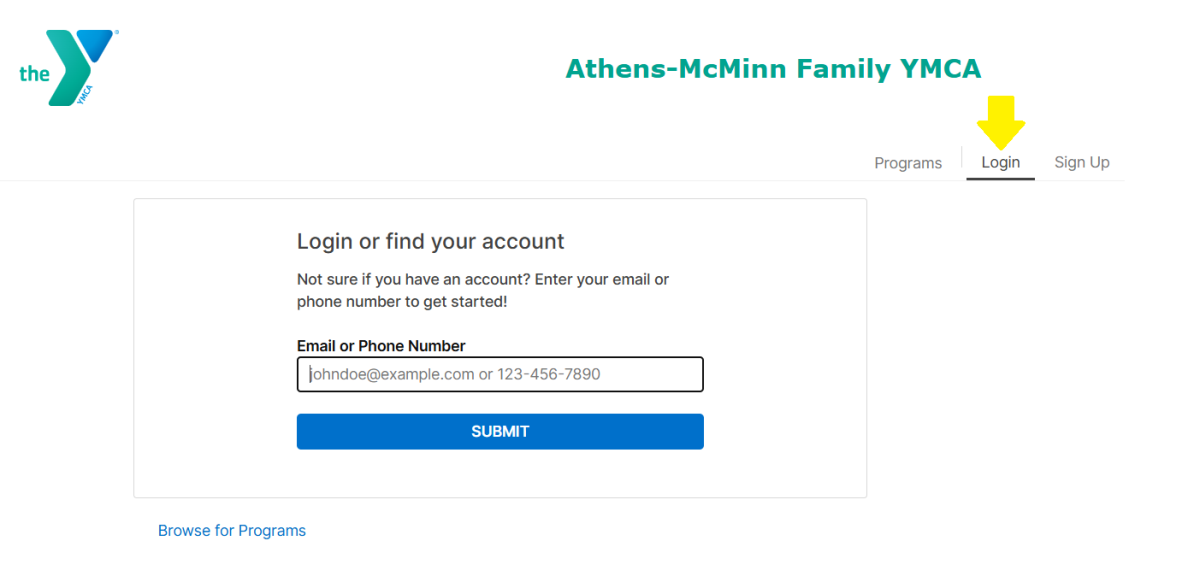Follow the Browse for Programs link

click(232, 531)
